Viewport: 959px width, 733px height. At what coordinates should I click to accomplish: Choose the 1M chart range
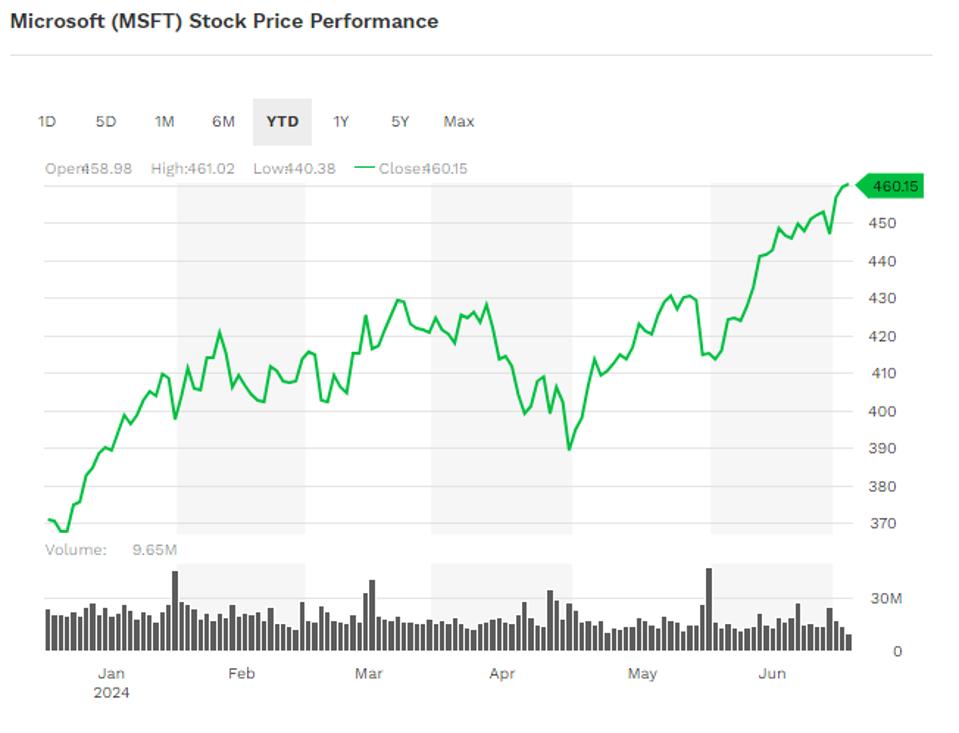[164, 122]
